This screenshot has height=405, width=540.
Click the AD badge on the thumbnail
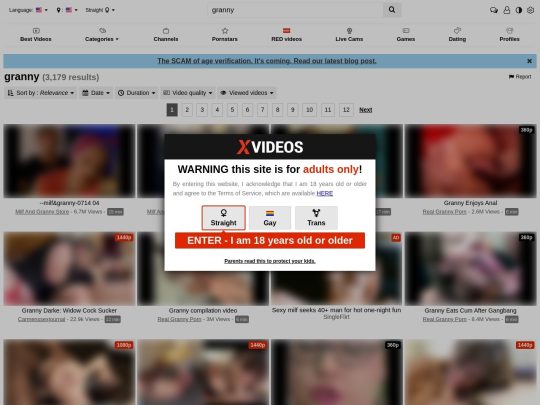[396, 237]
